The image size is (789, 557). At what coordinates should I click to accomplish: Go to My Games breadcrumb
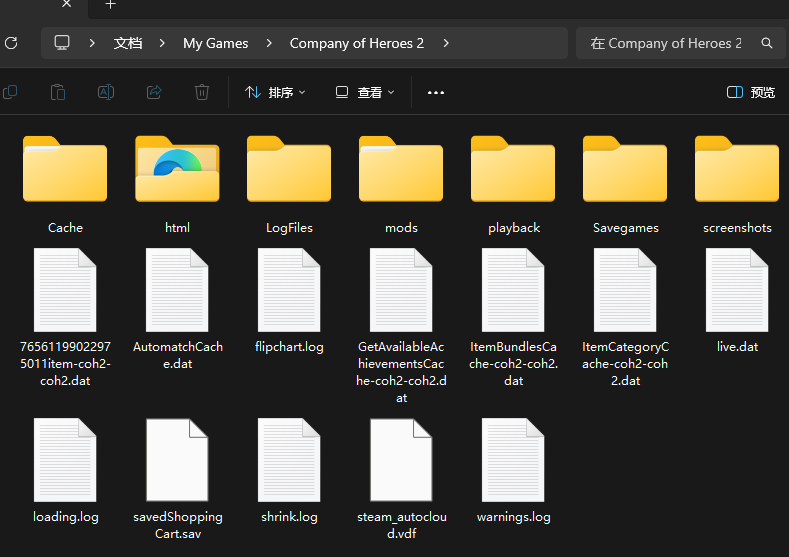click(215, 43)
